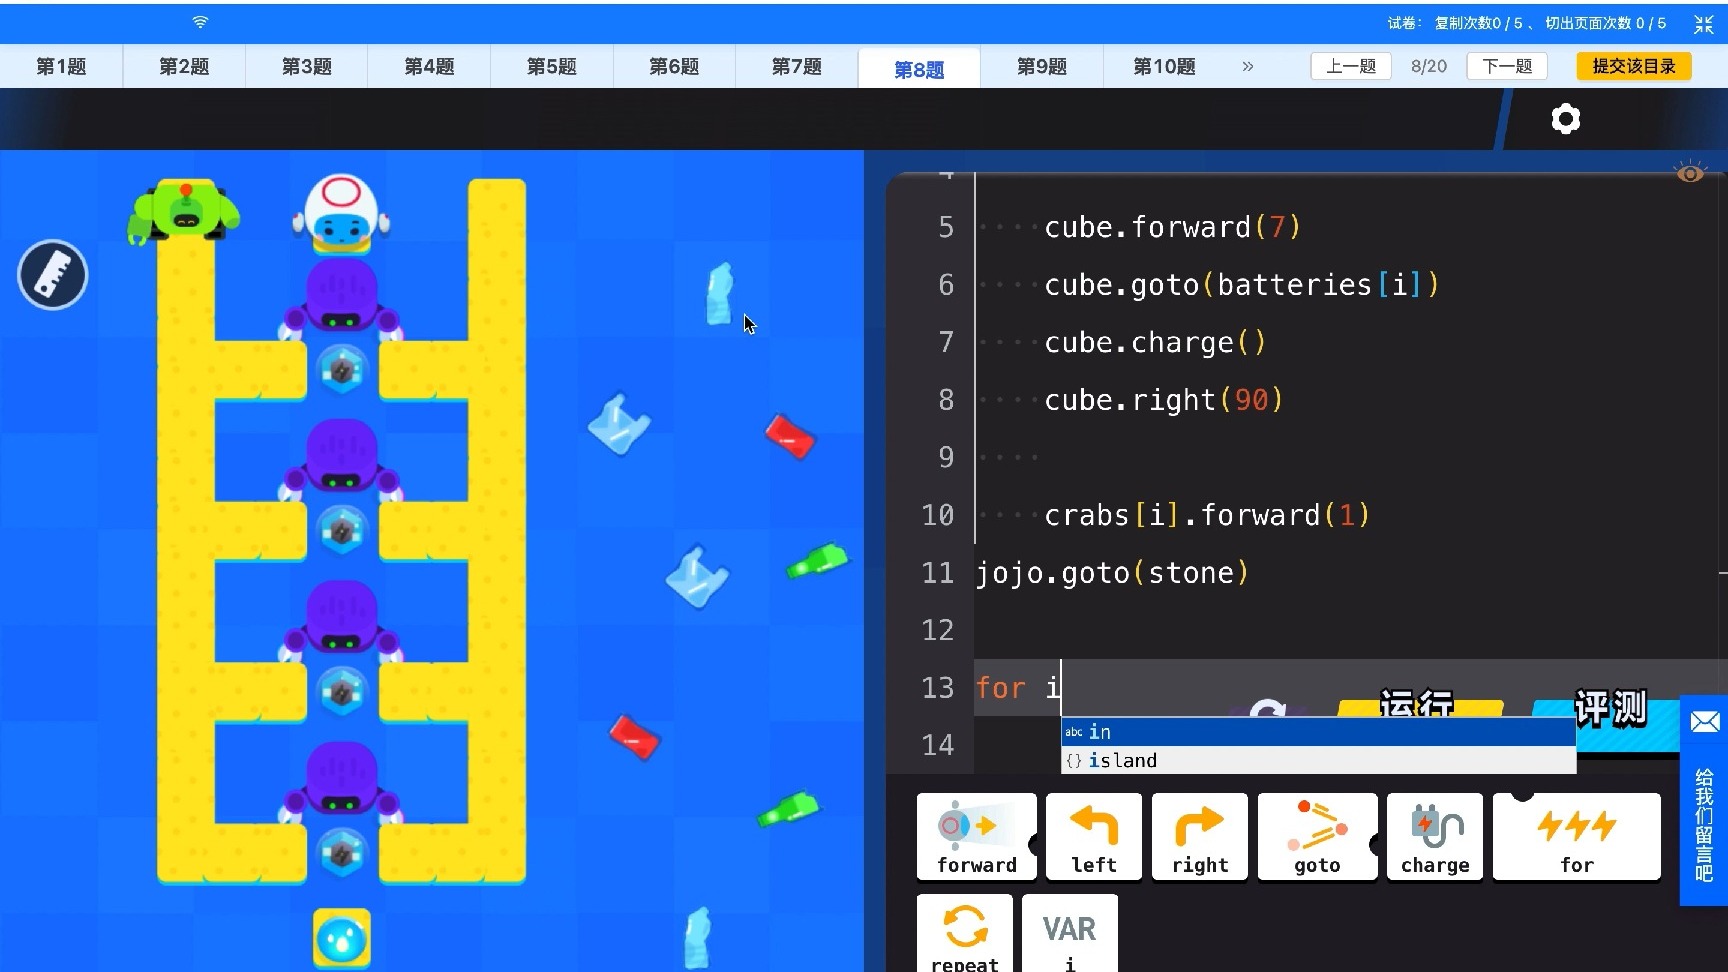The image size is (1728, 972).
Task: Select the topmost purple crab
Action: [x=342, y=299]
